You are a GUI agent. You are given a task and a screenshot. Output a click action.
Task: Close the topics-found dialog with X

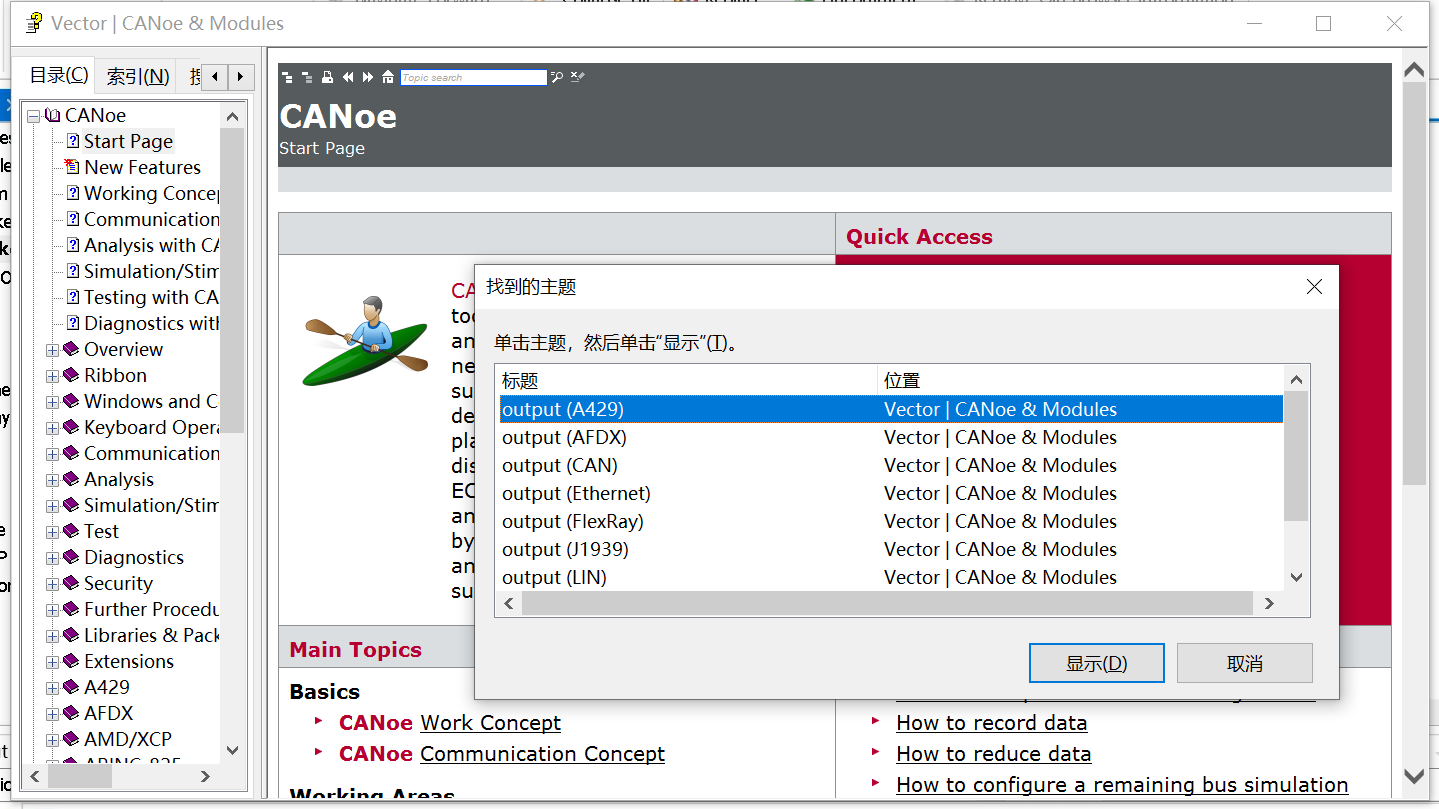click(x=1315, y=287)
